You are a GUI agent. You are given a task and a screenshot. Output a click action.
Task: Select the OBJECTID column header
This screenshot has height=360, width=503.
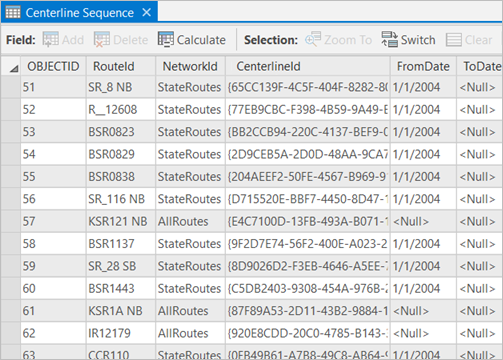coord(53,66)
